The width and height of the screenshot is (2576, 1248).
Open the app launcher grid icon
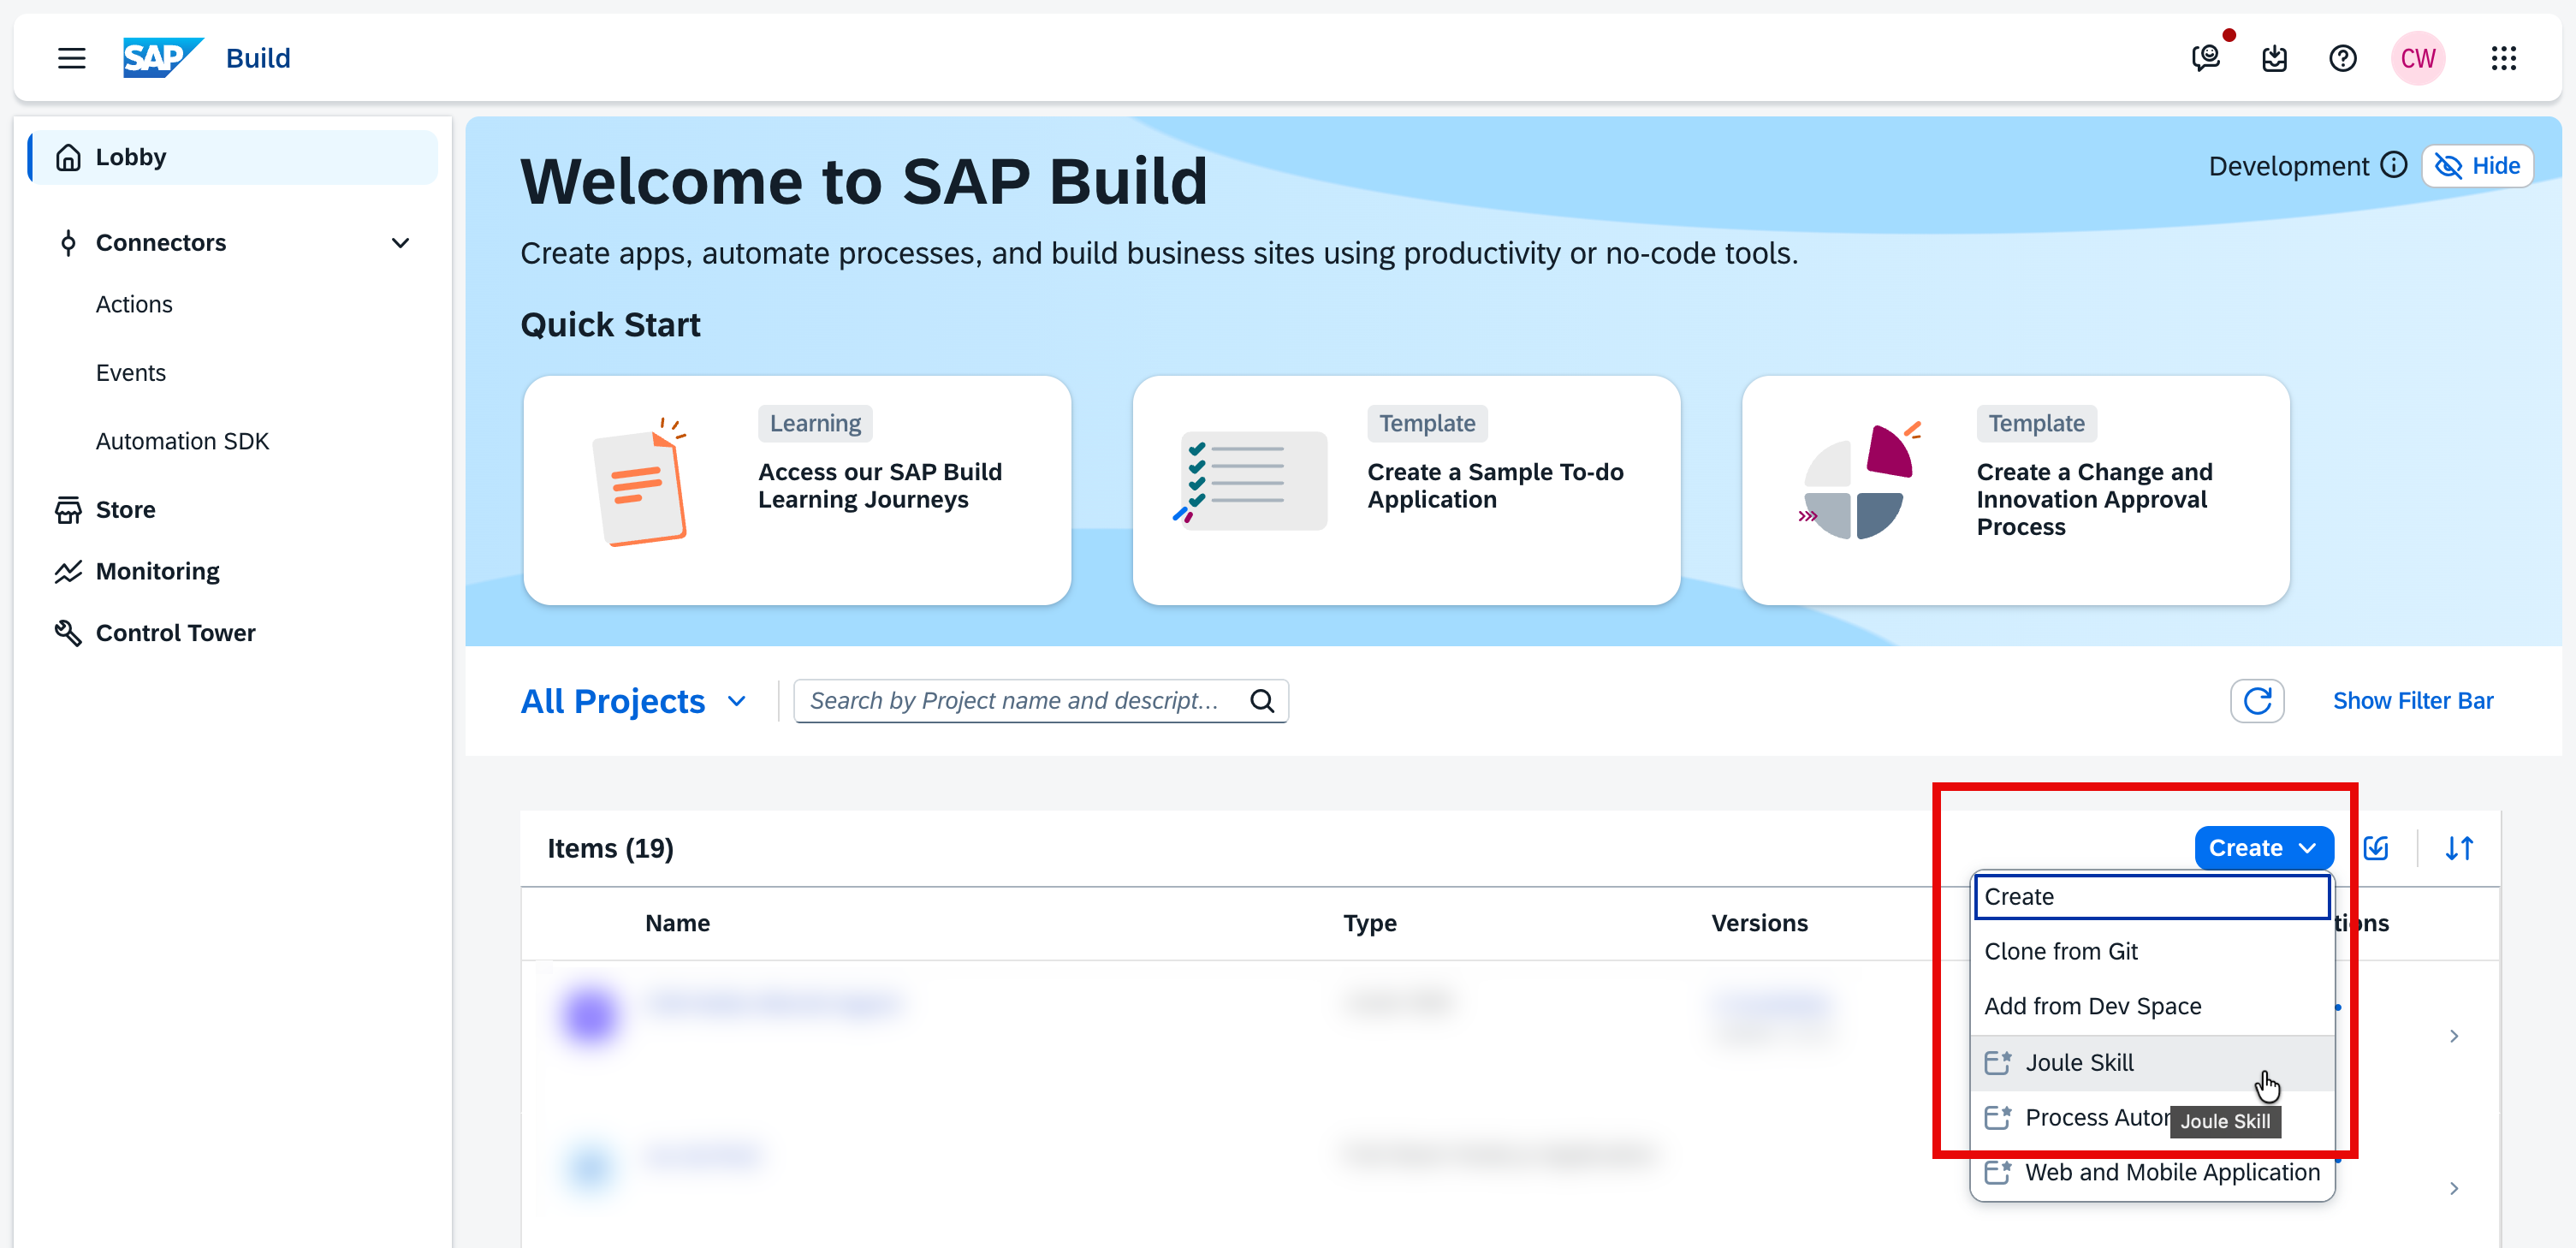pos(2503,58)
